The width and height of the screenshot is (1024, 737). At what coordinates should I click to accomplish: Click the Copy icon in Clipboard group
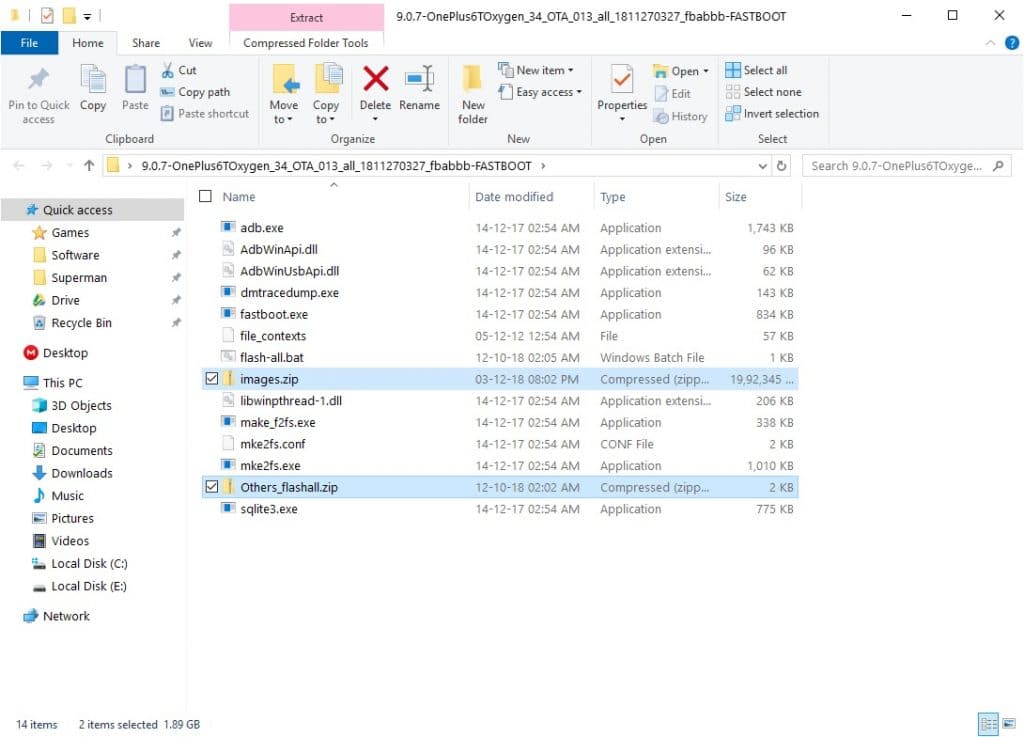point(93,80)
